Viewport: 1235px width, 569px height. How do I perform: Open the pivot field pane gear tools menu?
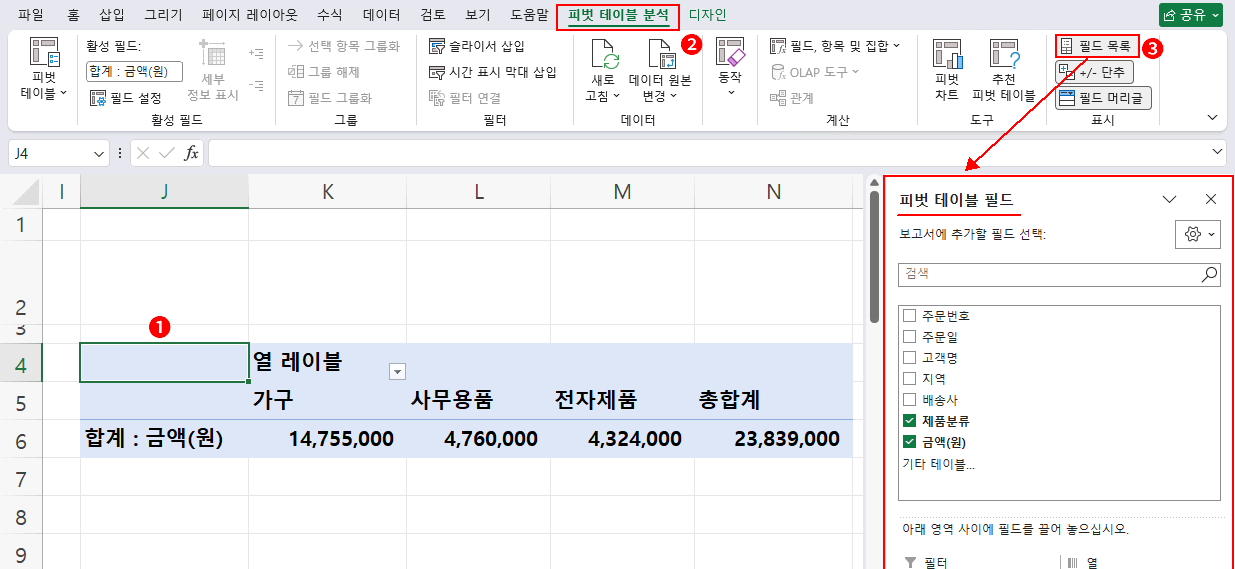pyautogui.click(x=1197, y=233)
